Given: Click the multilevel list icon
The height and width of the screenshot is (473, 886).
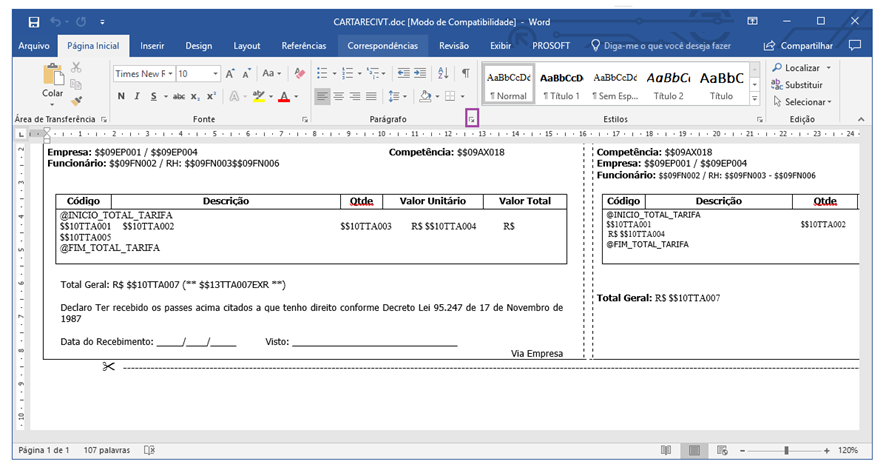Looking at the screenshot, I should click(x=373, y=73).
